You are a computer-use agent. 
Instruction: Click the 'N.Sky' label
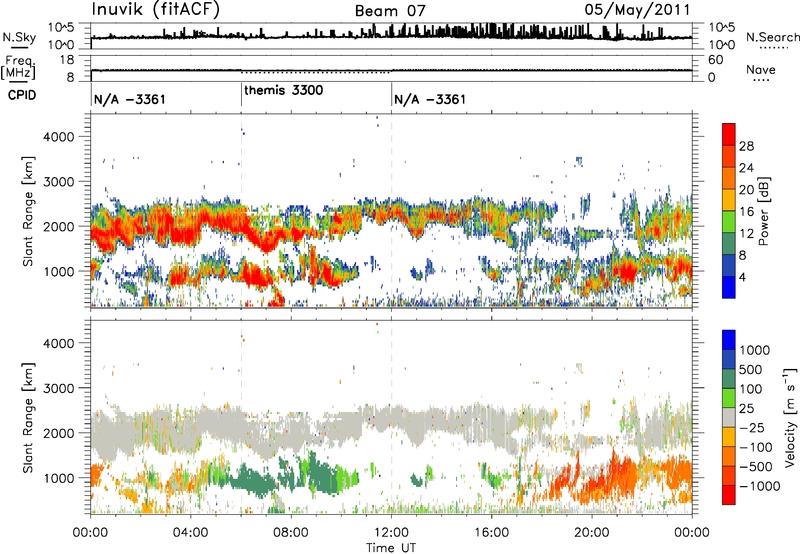point(19,37)
